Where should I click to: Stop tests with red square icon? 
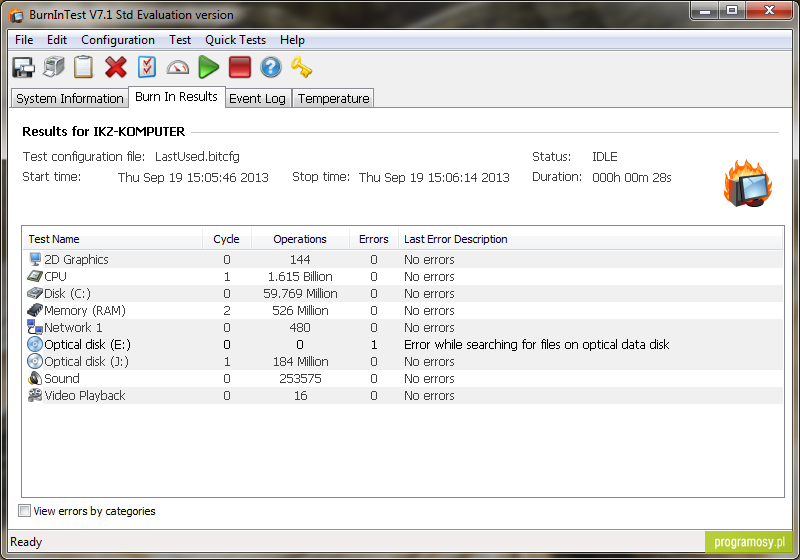point(240,67)
